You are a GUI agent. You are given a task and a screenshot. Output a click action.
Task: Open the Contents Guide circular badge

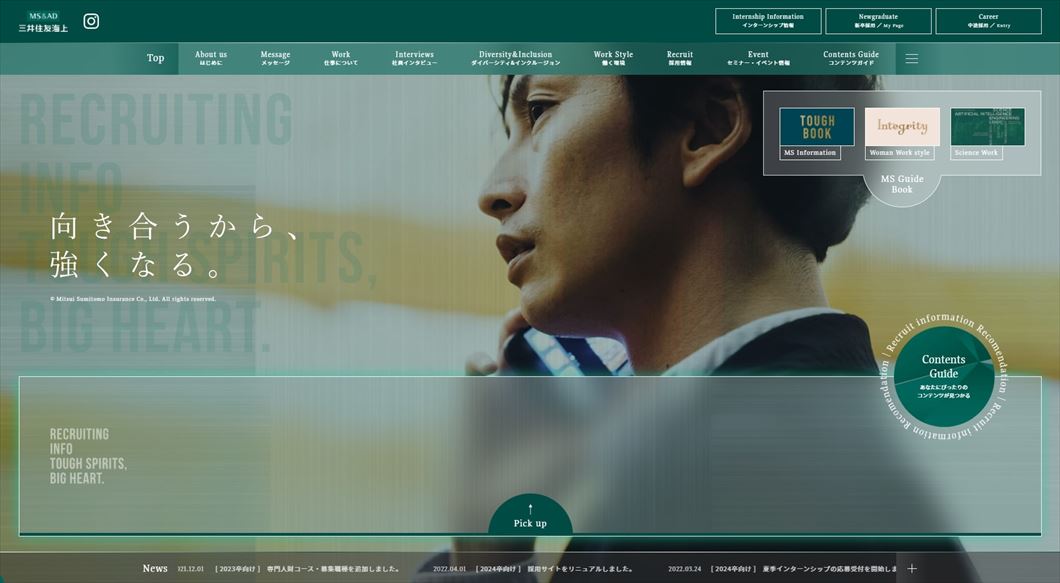pyautogui.click(x=943, y=376)
